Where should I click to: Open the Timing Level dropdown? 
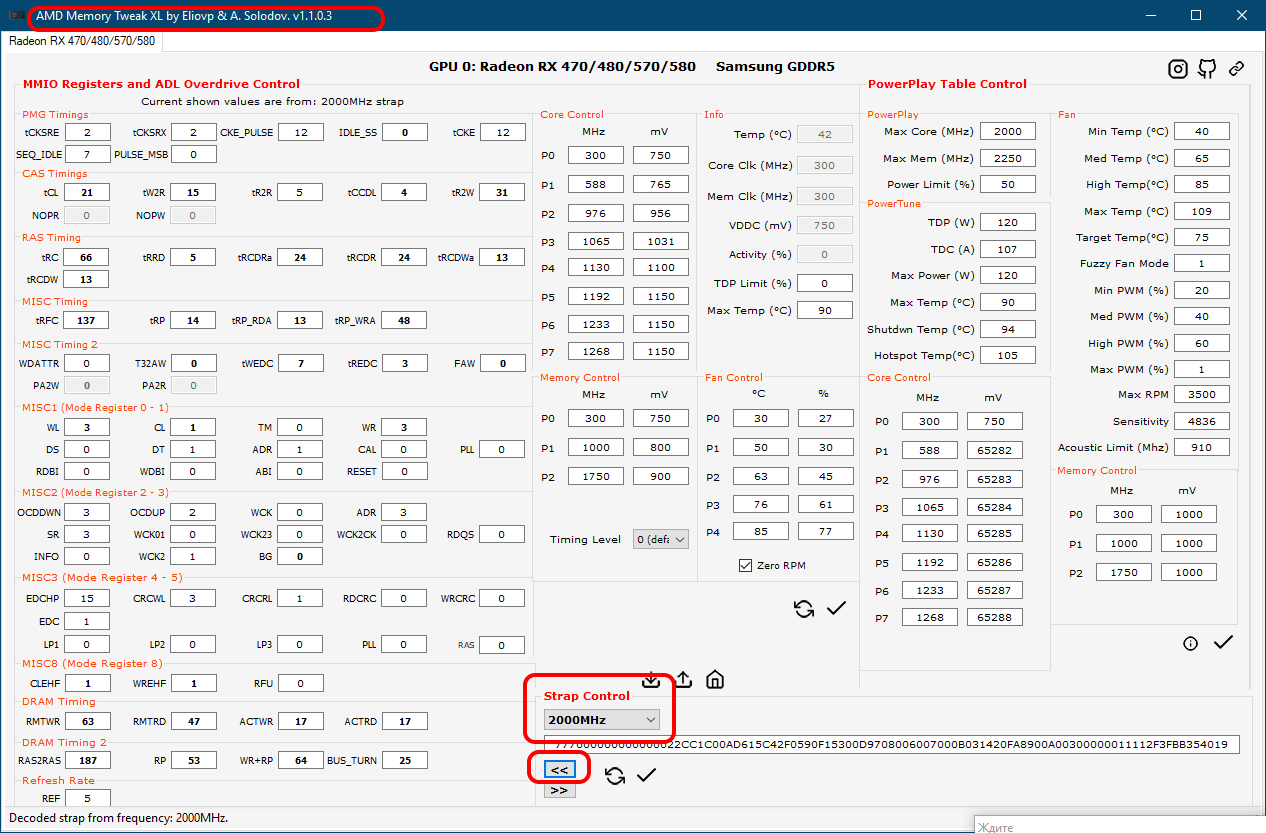click(662, 539)
